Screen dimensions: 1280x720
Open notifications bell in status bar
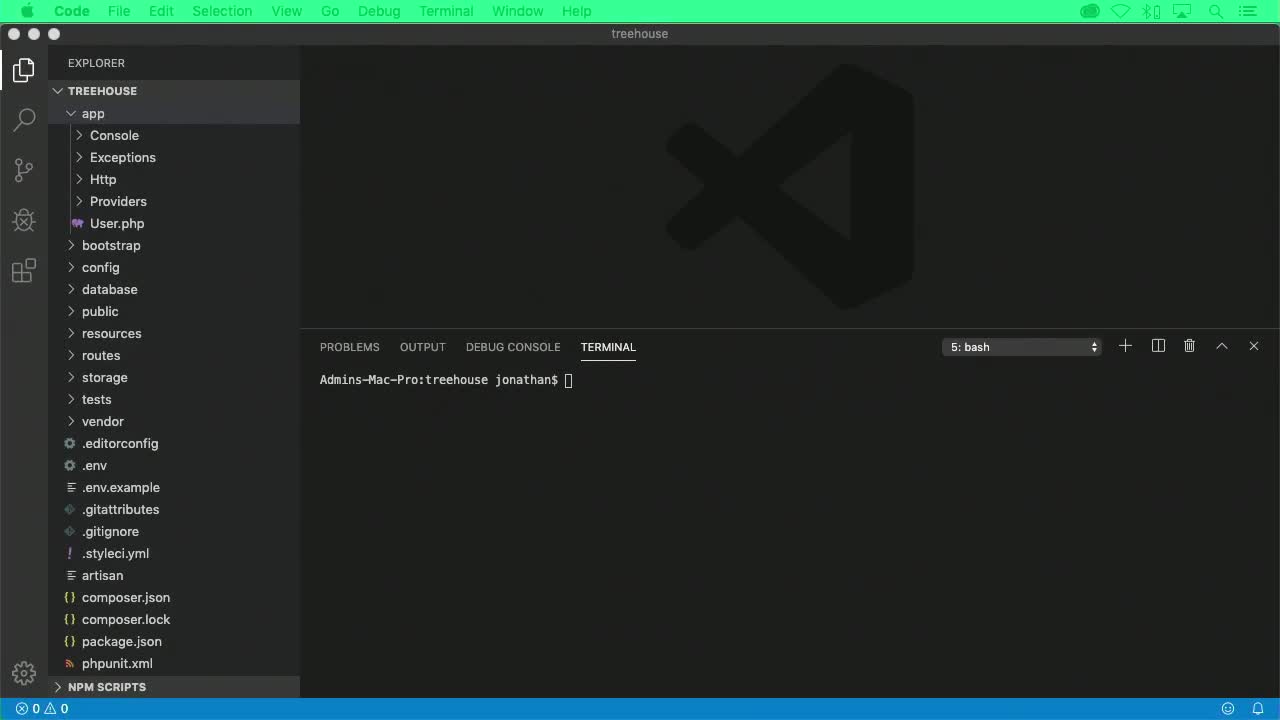click(1258, 709)
